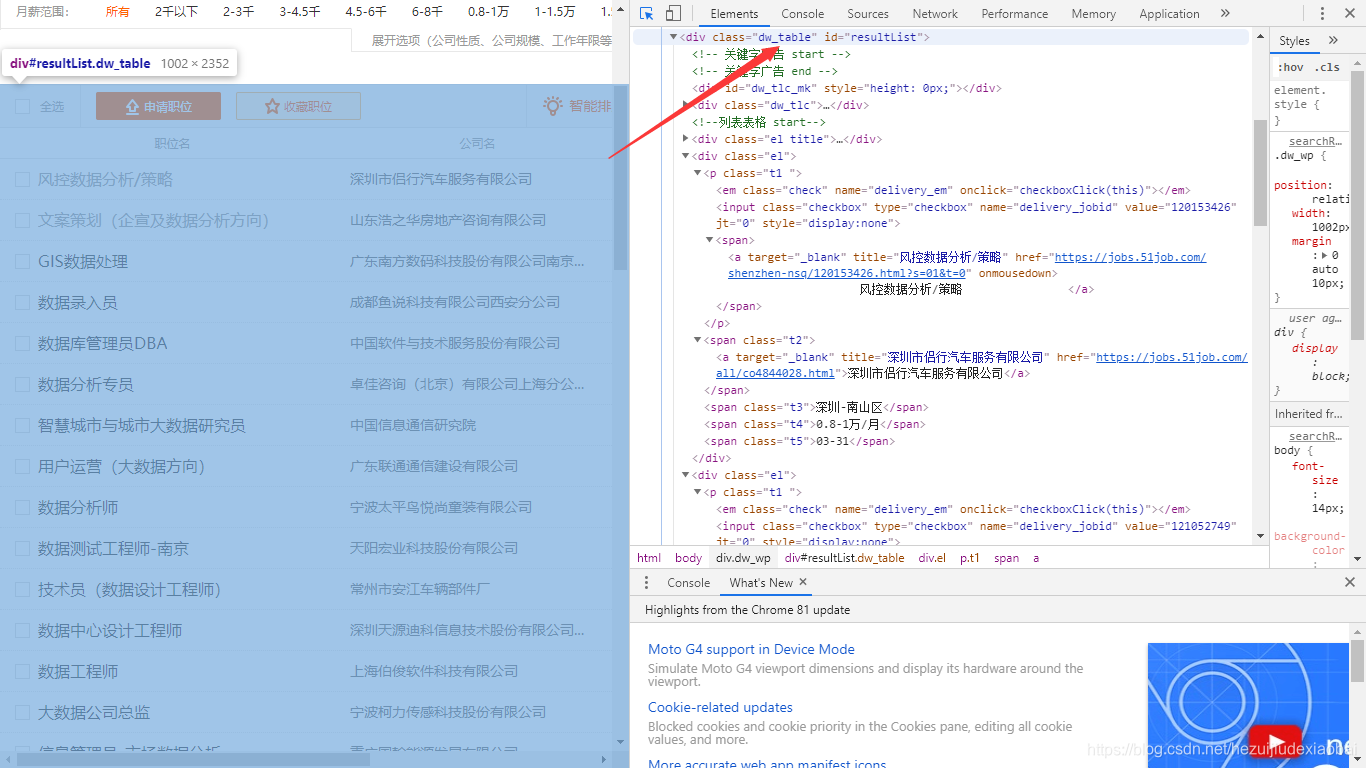Open company link 中国信息通信研究院

(413, 425)
